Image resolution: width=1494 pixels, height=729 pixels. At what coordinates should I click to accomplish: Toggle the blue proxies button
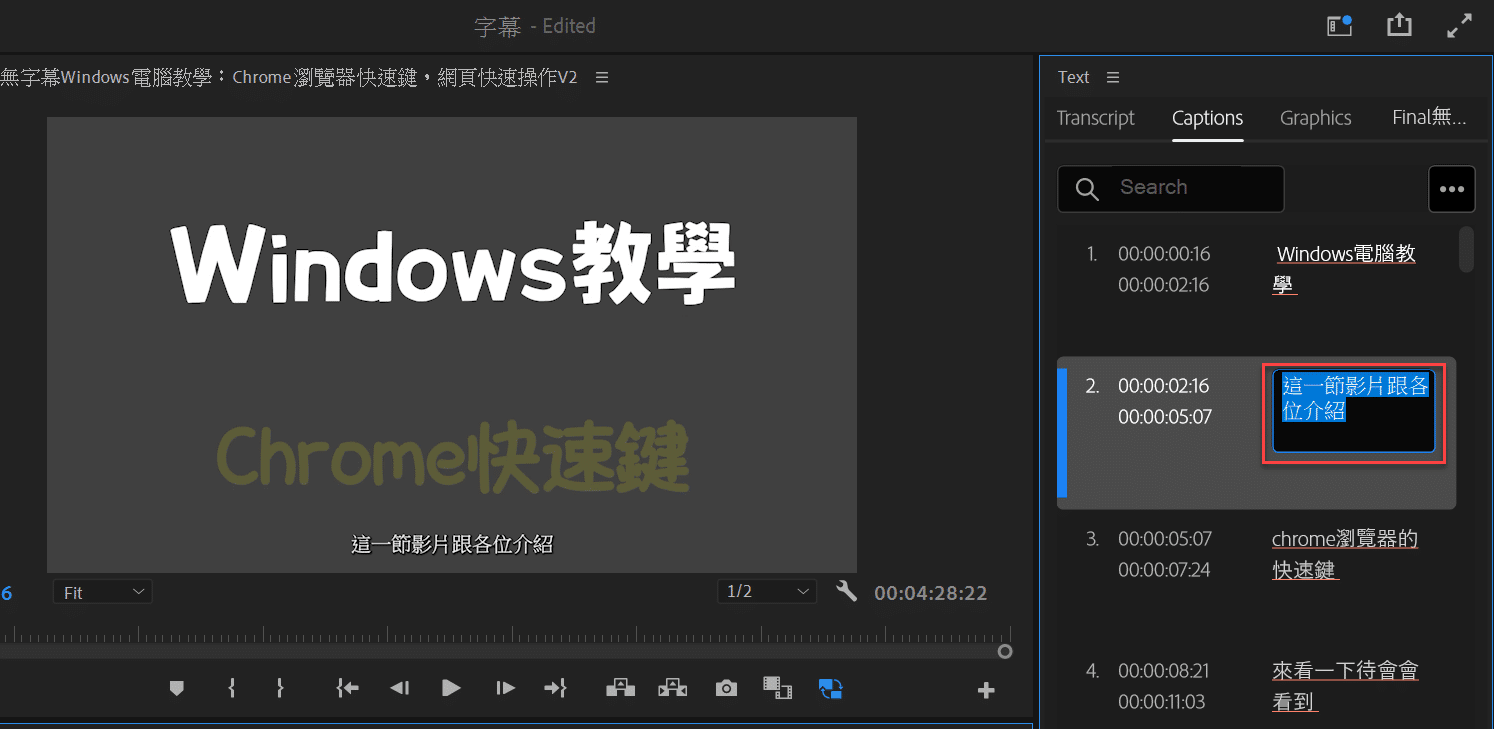click(x=831, y=688)
